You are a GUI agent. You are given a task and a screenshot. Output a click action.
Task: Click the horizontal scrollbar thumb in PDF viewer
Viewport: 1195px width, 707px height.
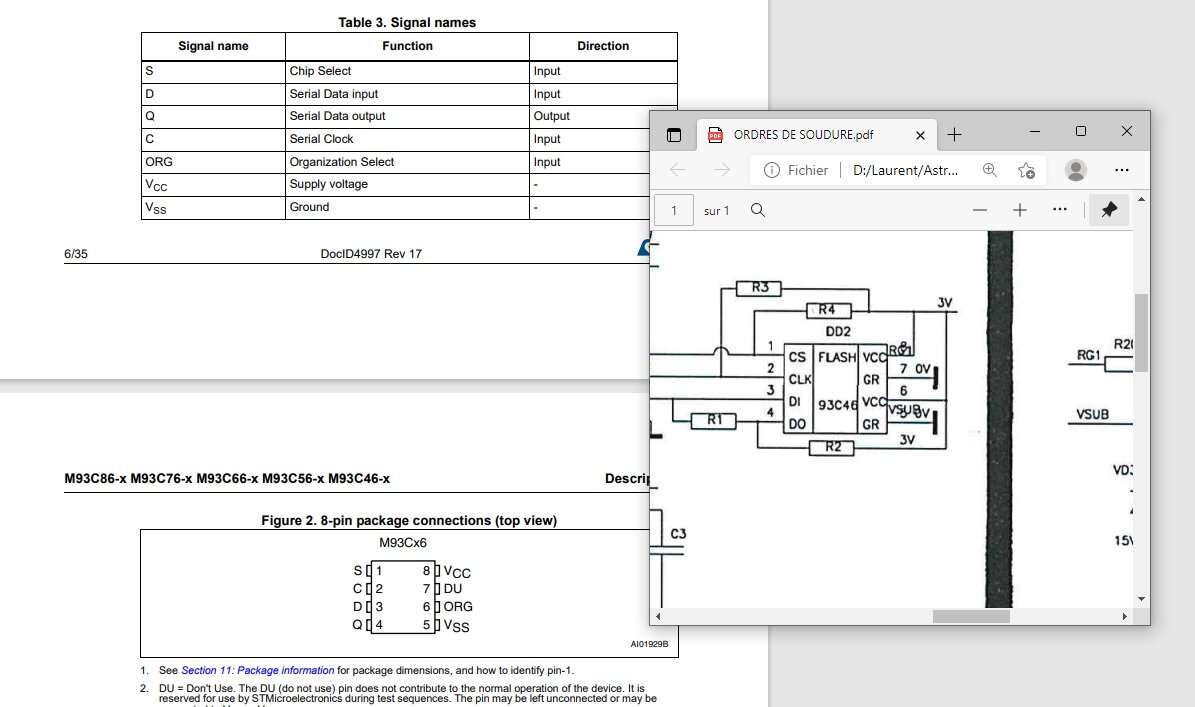pos(971,616)
